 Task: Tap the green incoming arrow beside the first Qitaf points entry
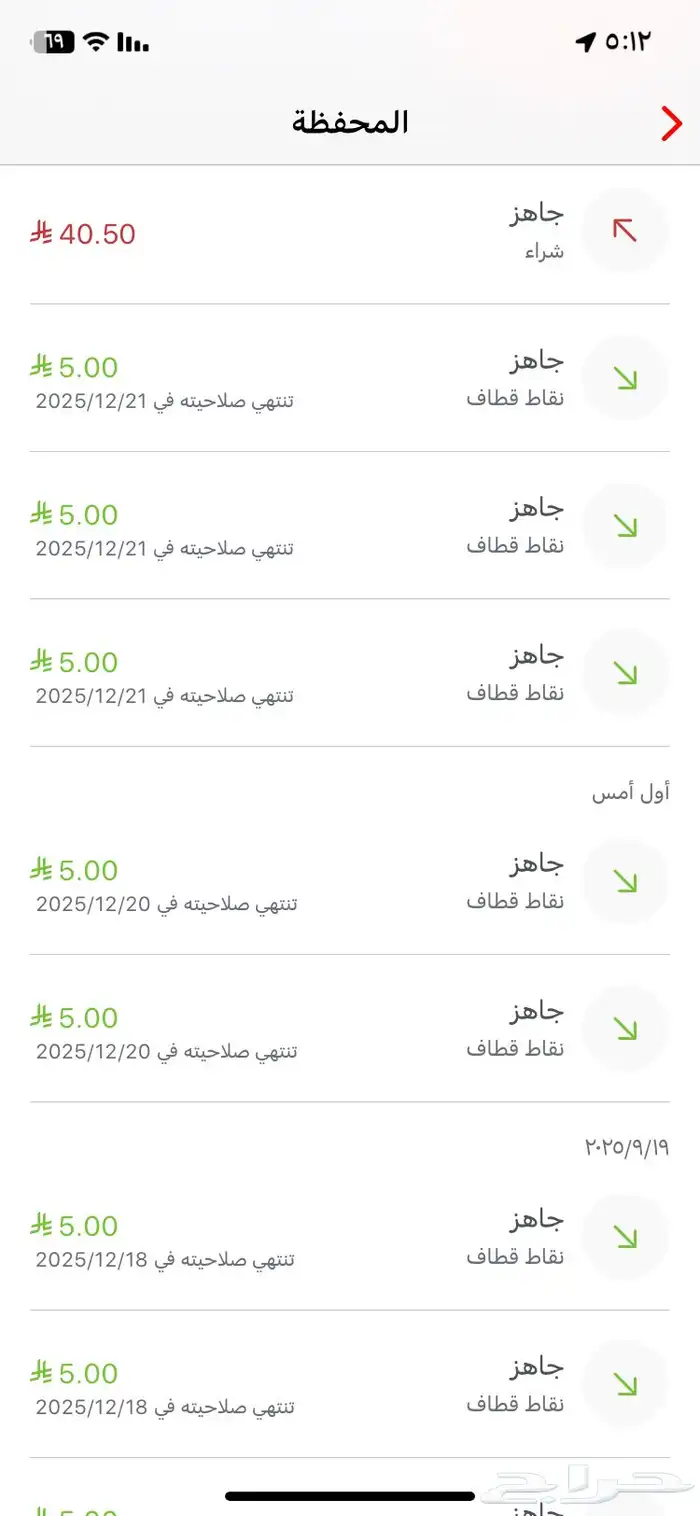point(625,378)
